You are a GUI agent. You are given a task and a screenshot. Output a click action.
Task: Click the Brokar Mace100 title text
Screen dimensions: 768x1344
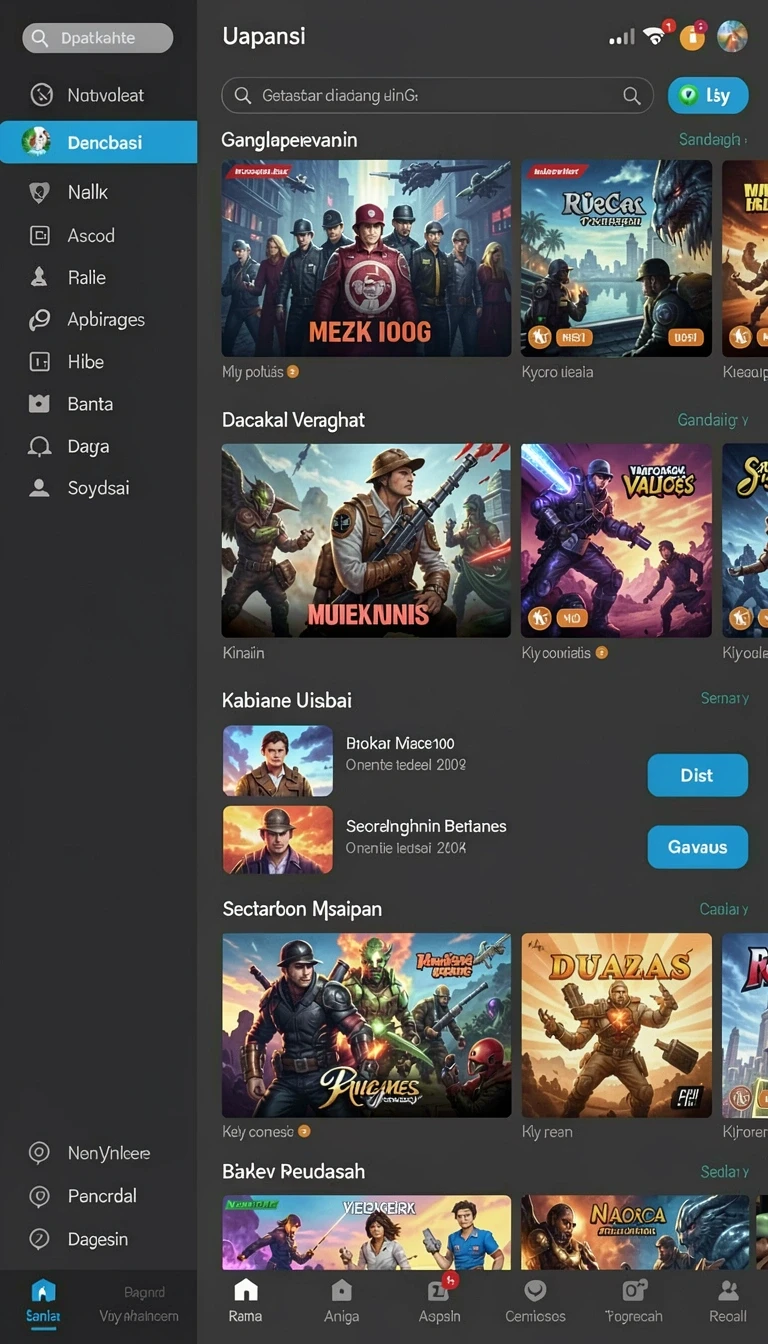[400, 743]
